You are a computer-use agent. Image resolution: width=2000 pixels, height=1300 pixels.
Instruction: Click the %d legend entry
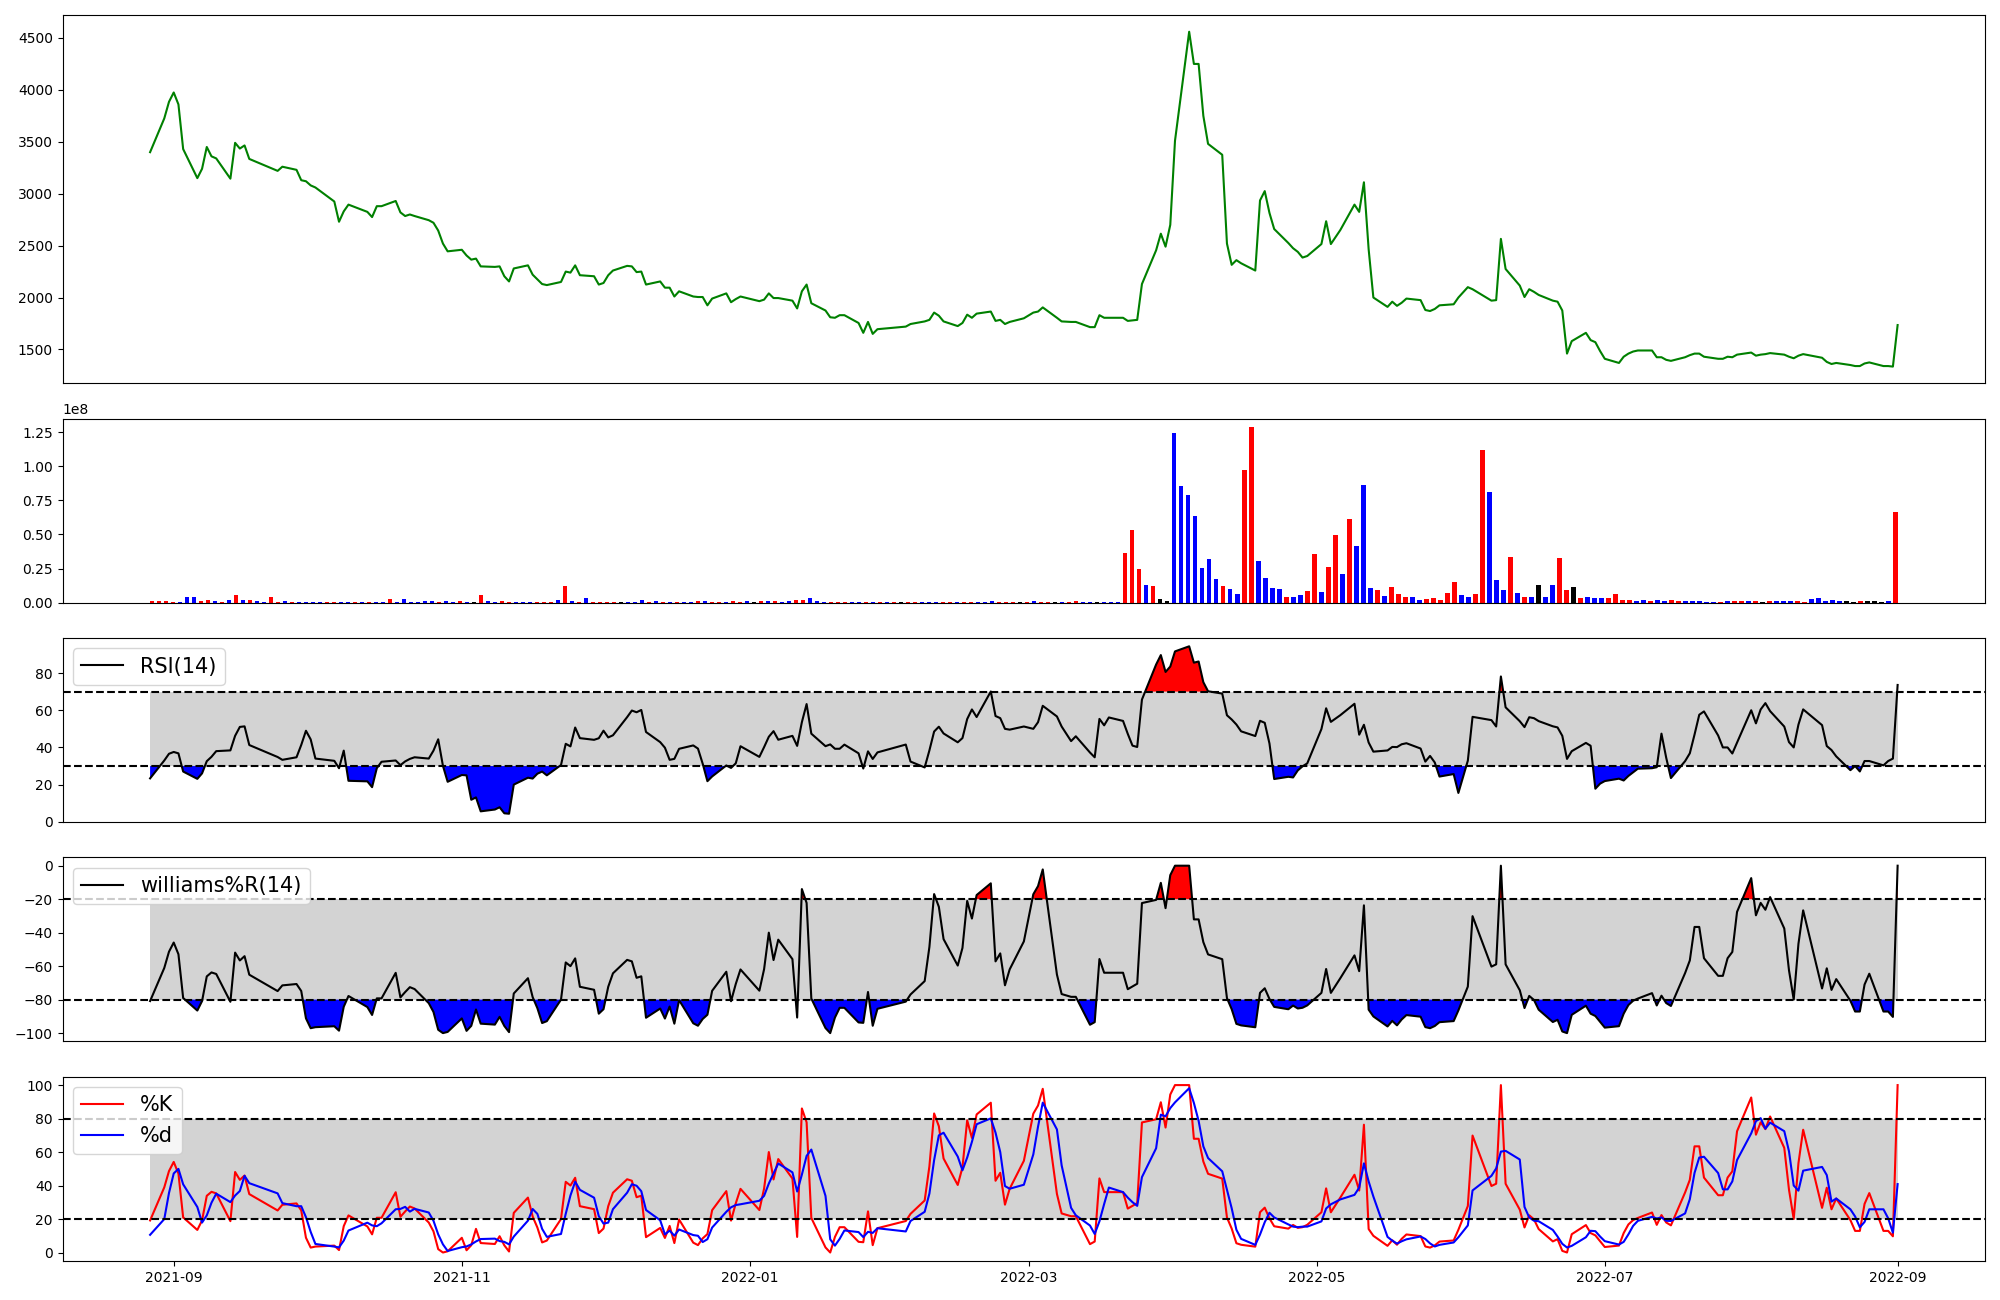click(x=156, y=1135)
